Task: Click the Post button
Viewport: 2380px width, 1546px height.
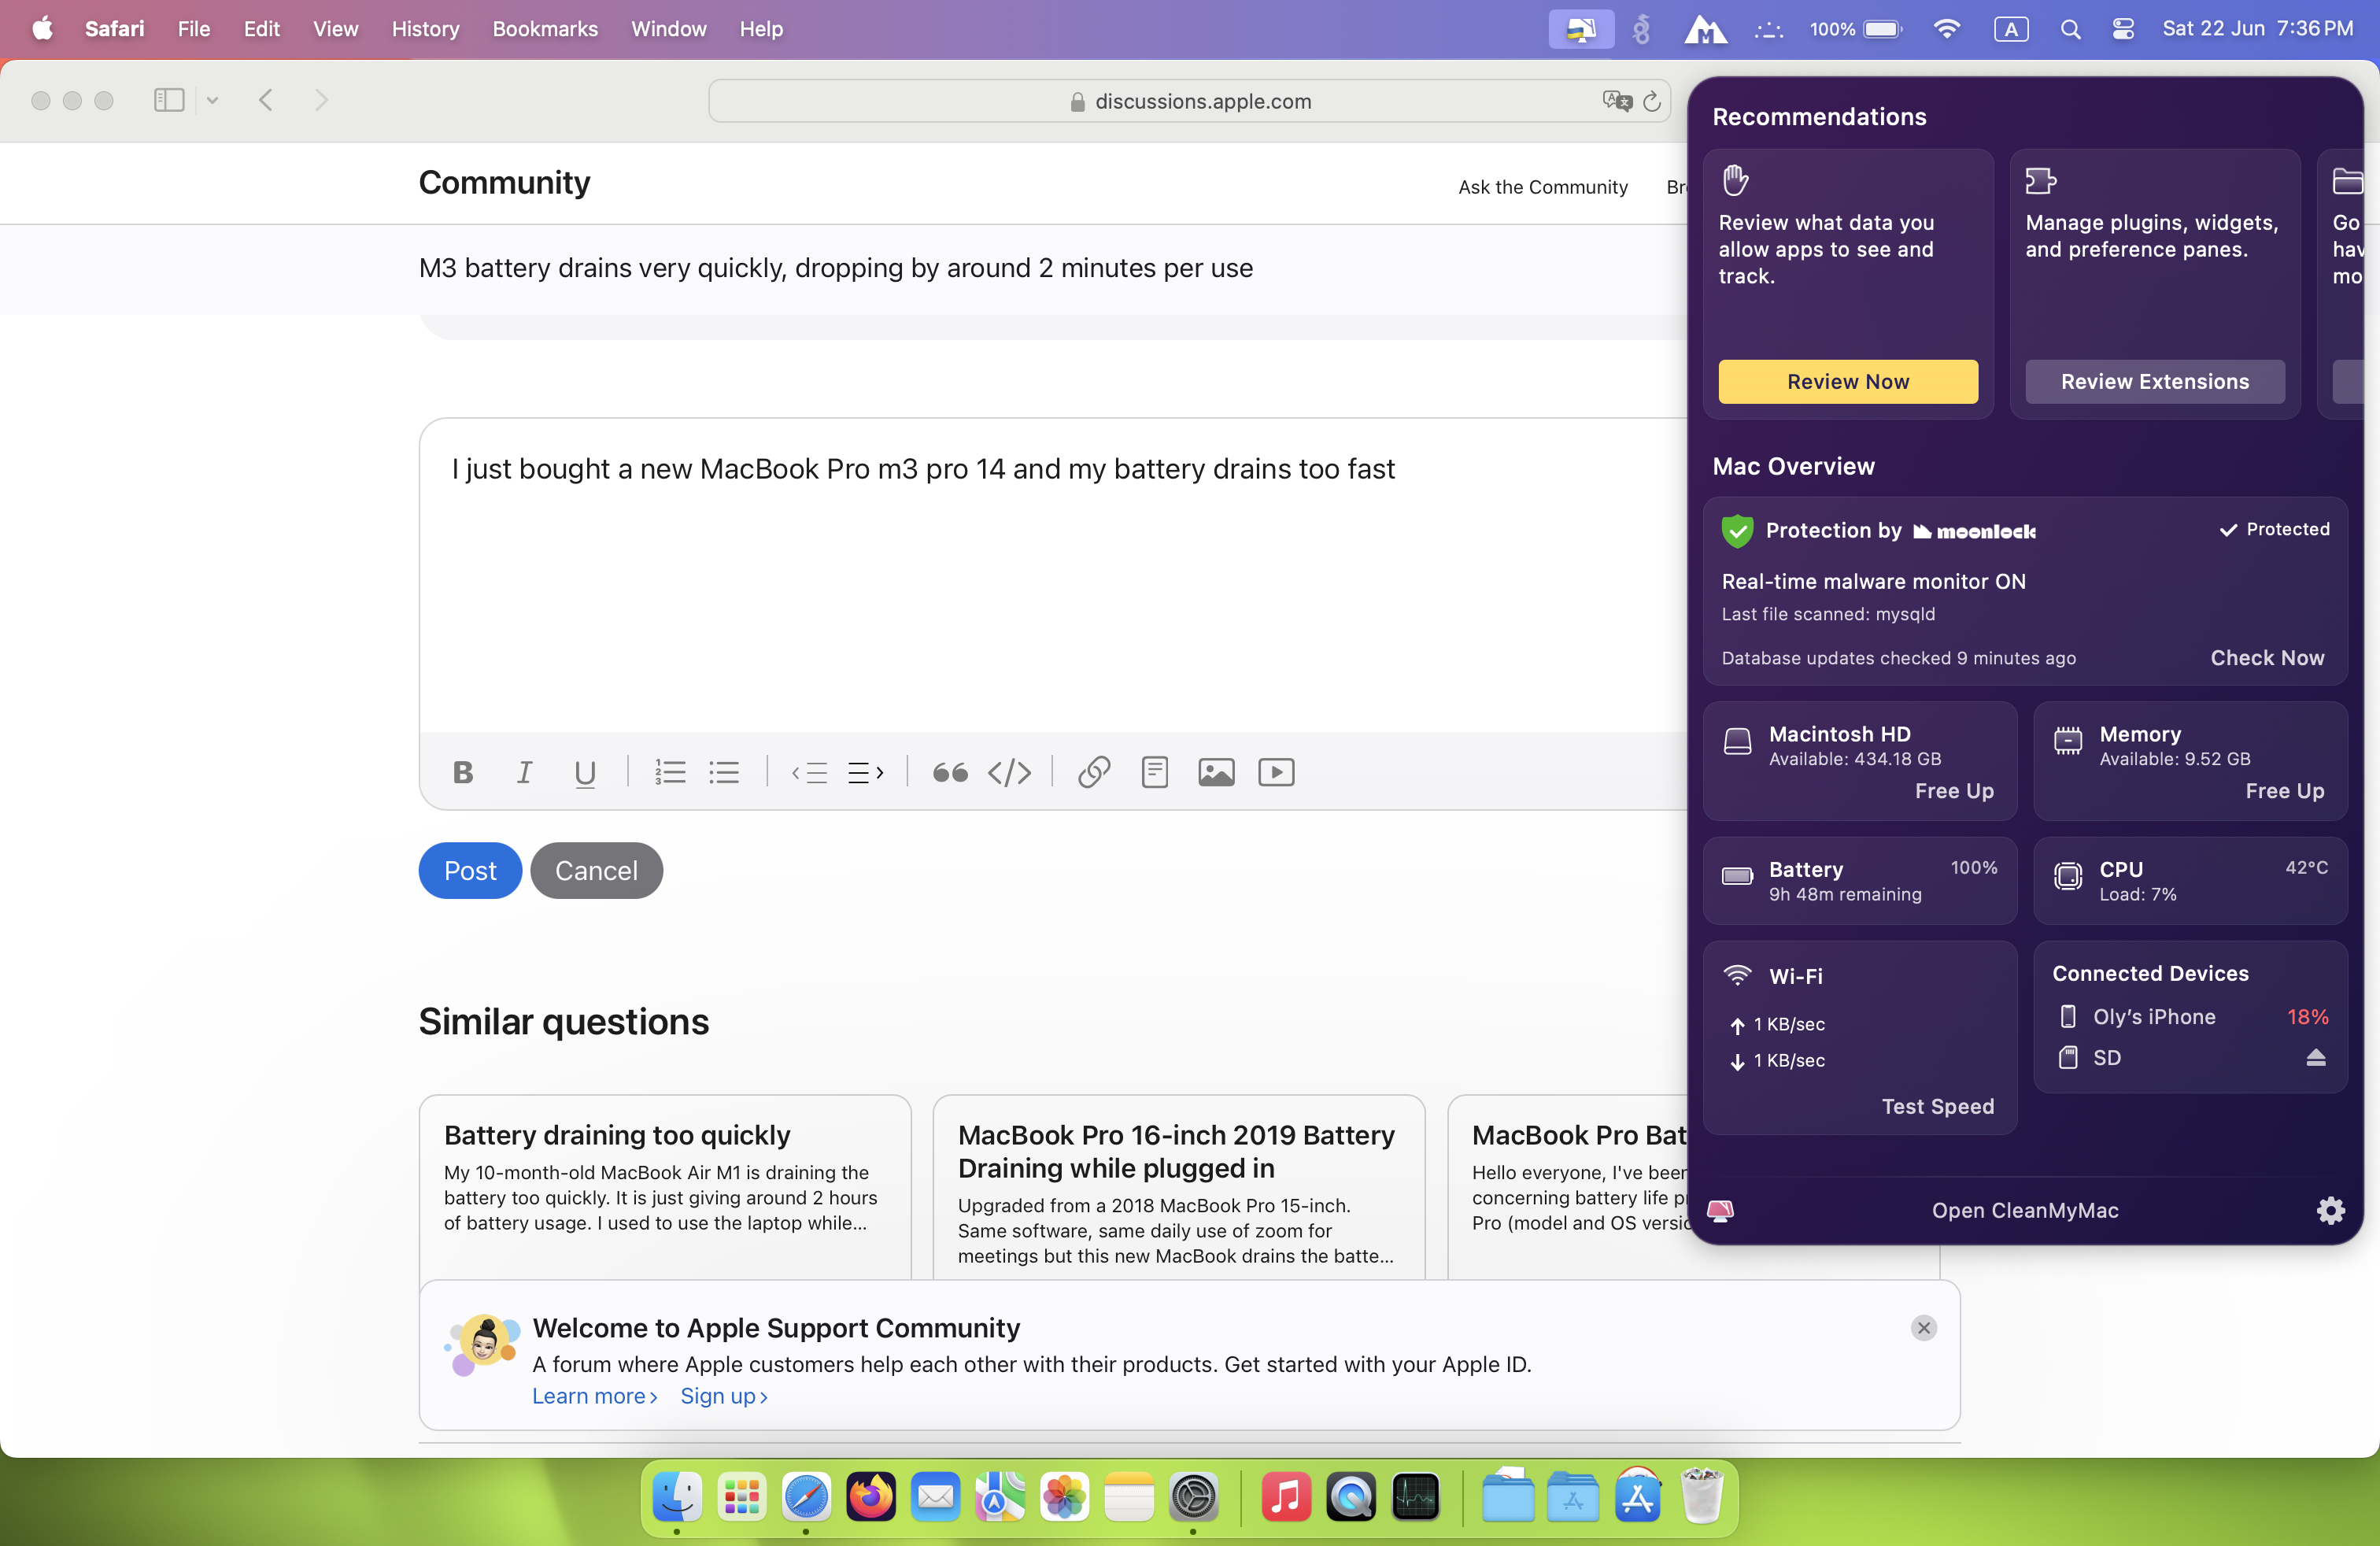Action: click(470, 870)
